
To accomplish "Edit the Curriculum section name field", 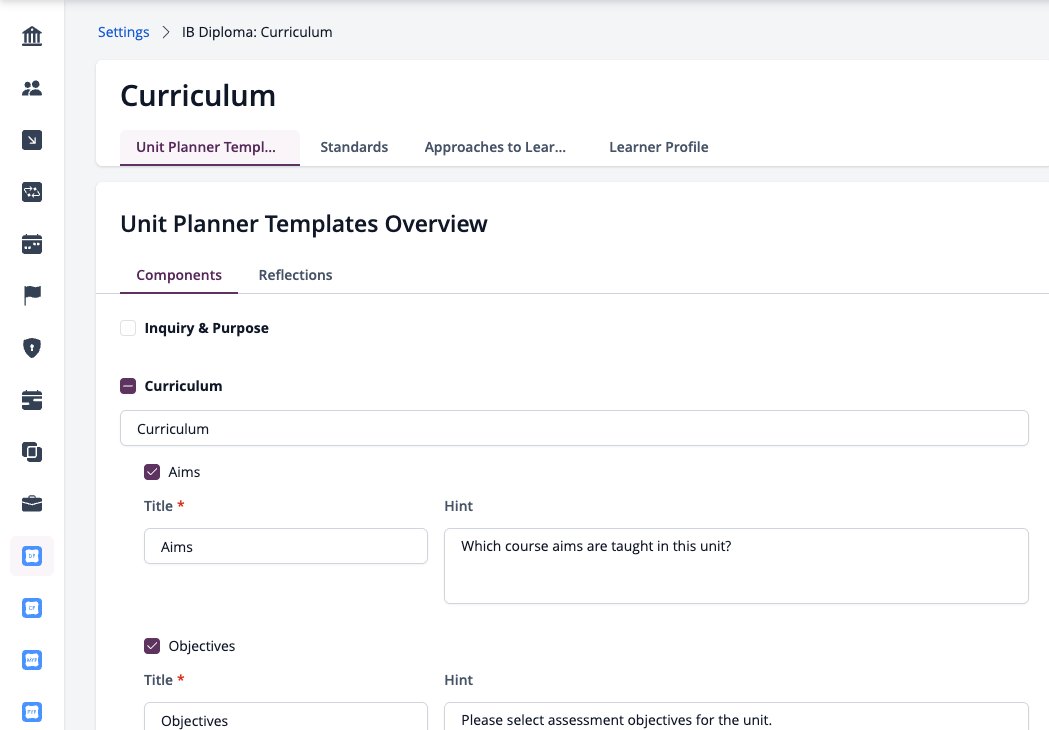I will 574,428.
